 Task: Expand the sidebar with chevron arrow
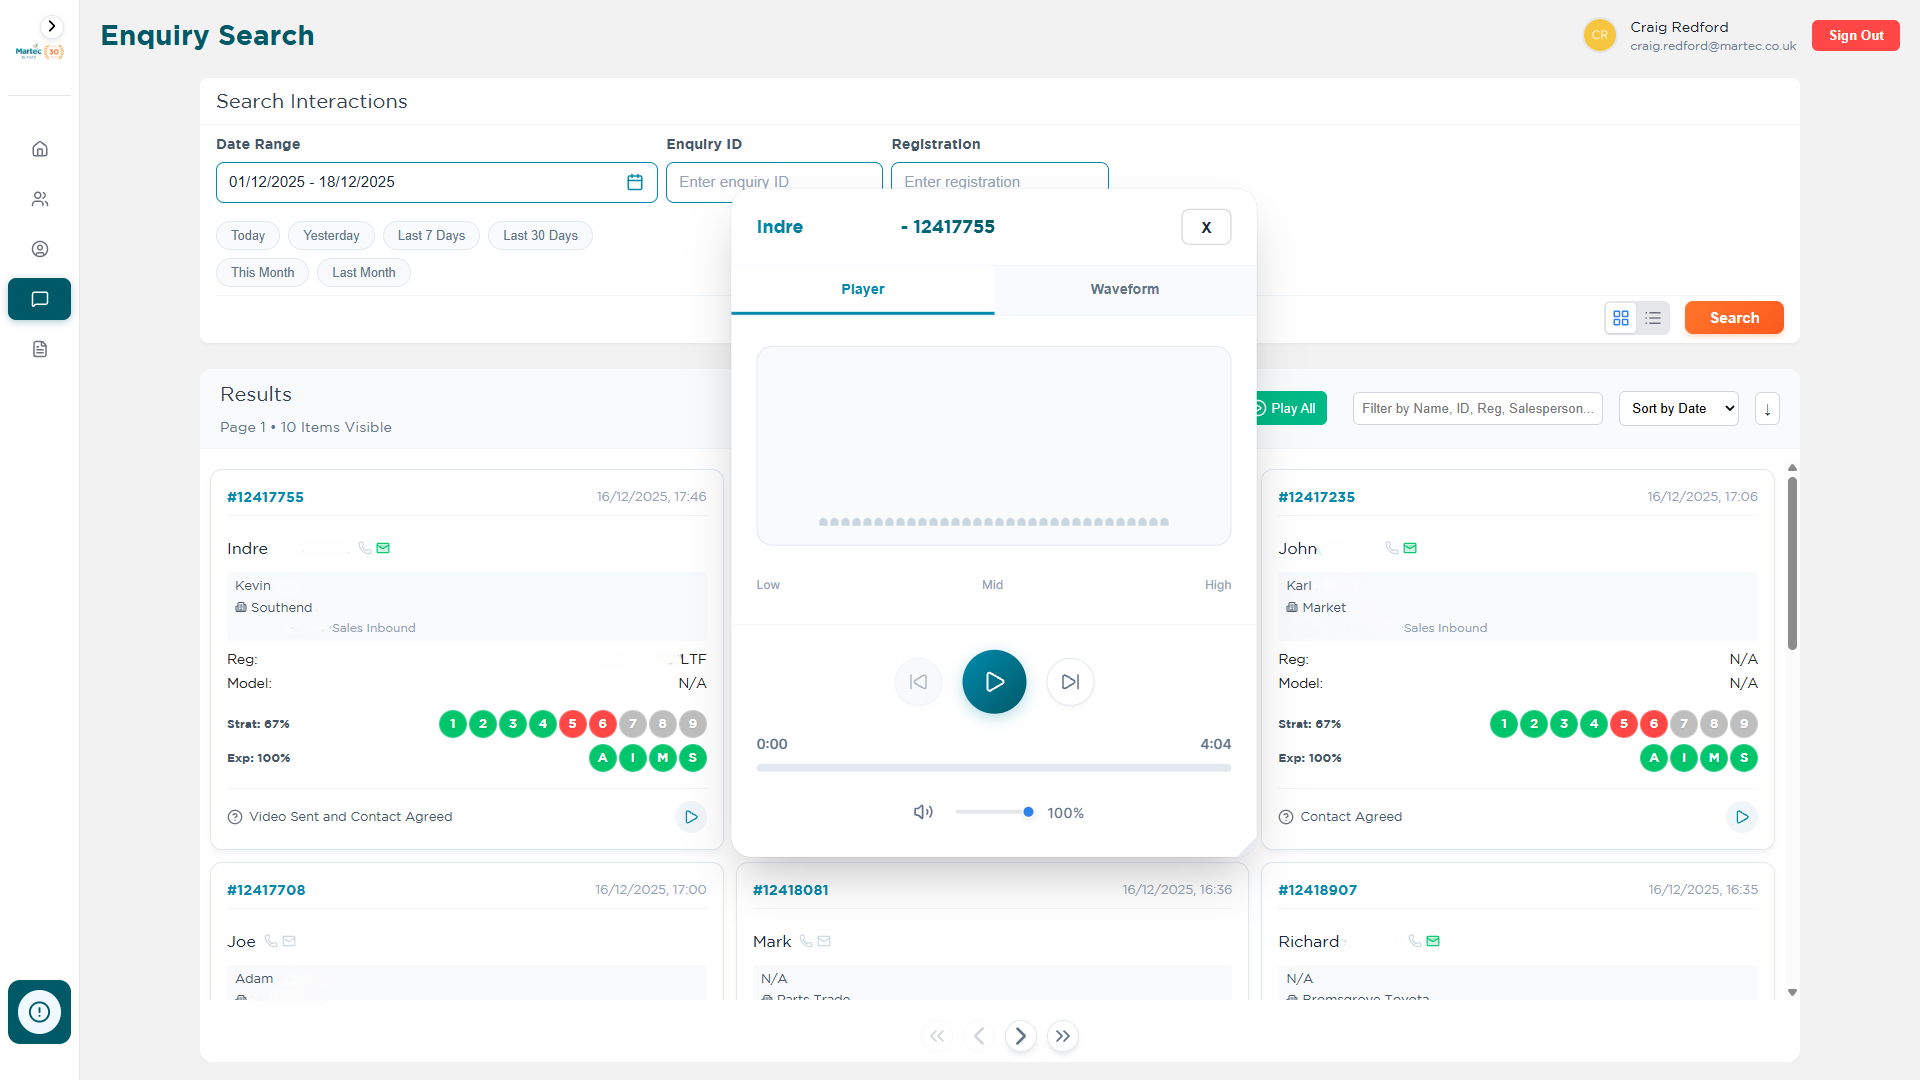(52, 27)
